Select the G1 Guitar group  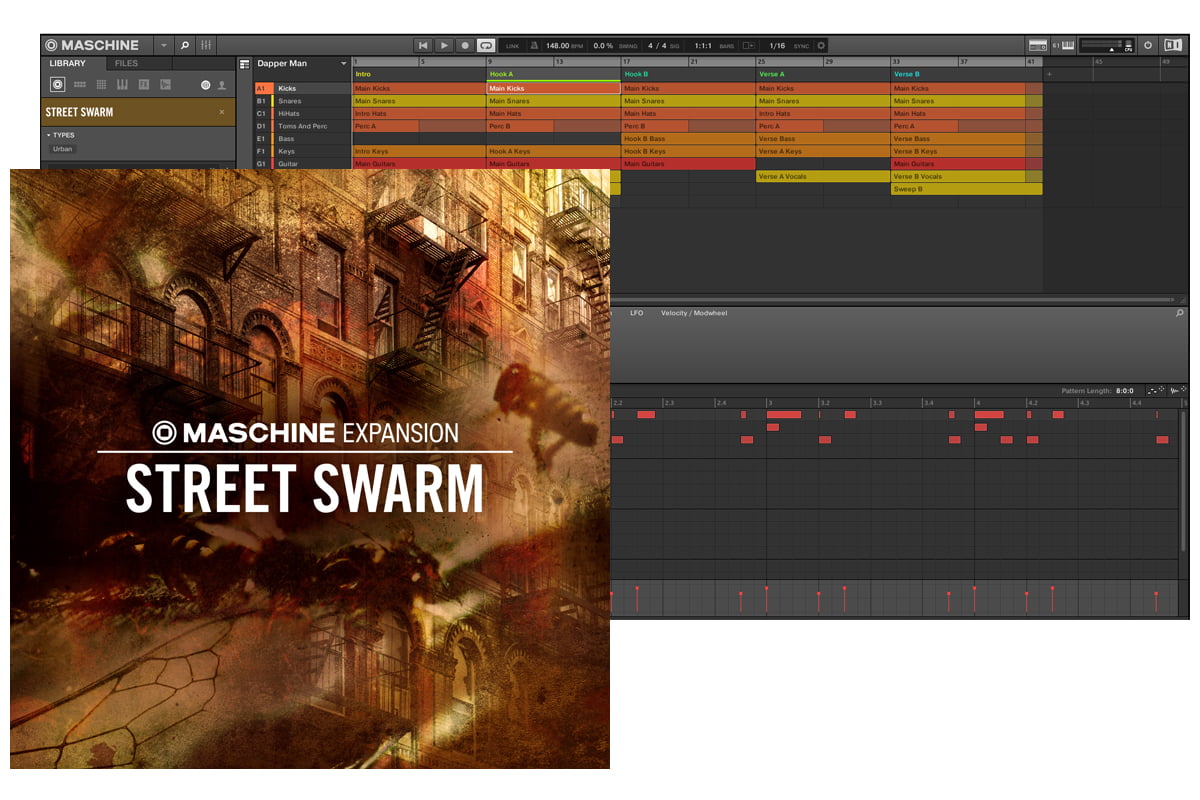point(303,164)
